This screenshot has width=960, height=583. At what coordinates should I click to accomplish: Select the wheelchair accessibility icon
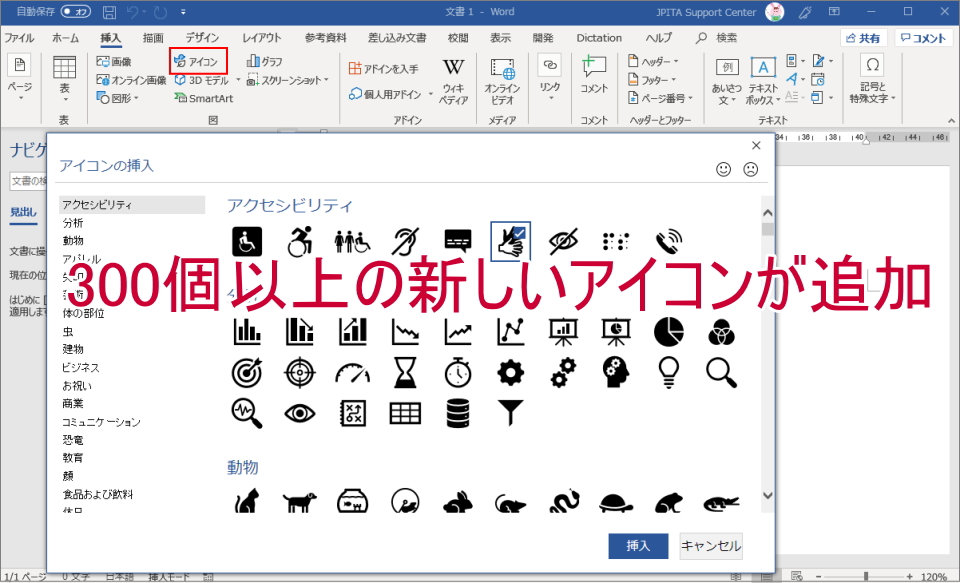click(x=247, y=241)
